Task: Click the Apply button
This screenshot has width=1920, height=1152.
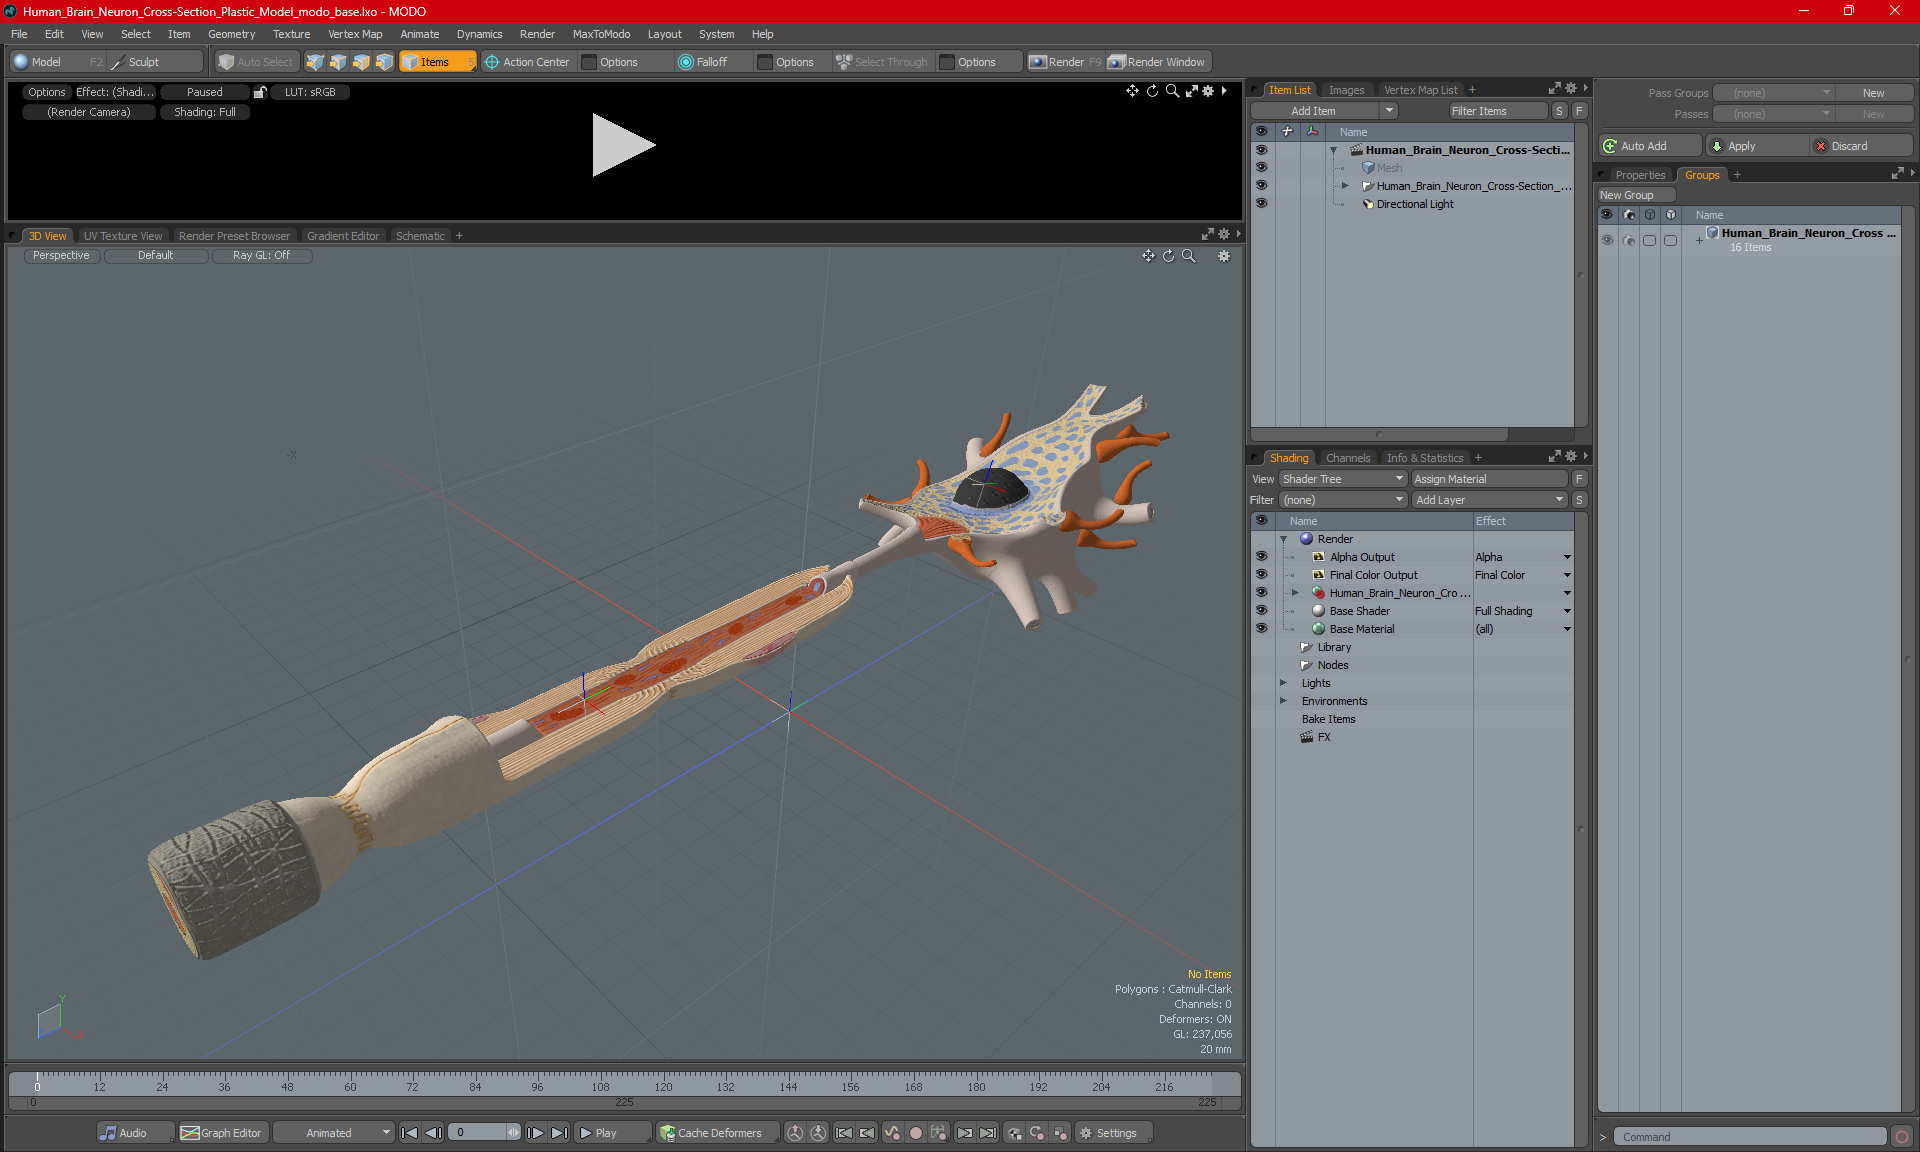Action: point(1755,146)
